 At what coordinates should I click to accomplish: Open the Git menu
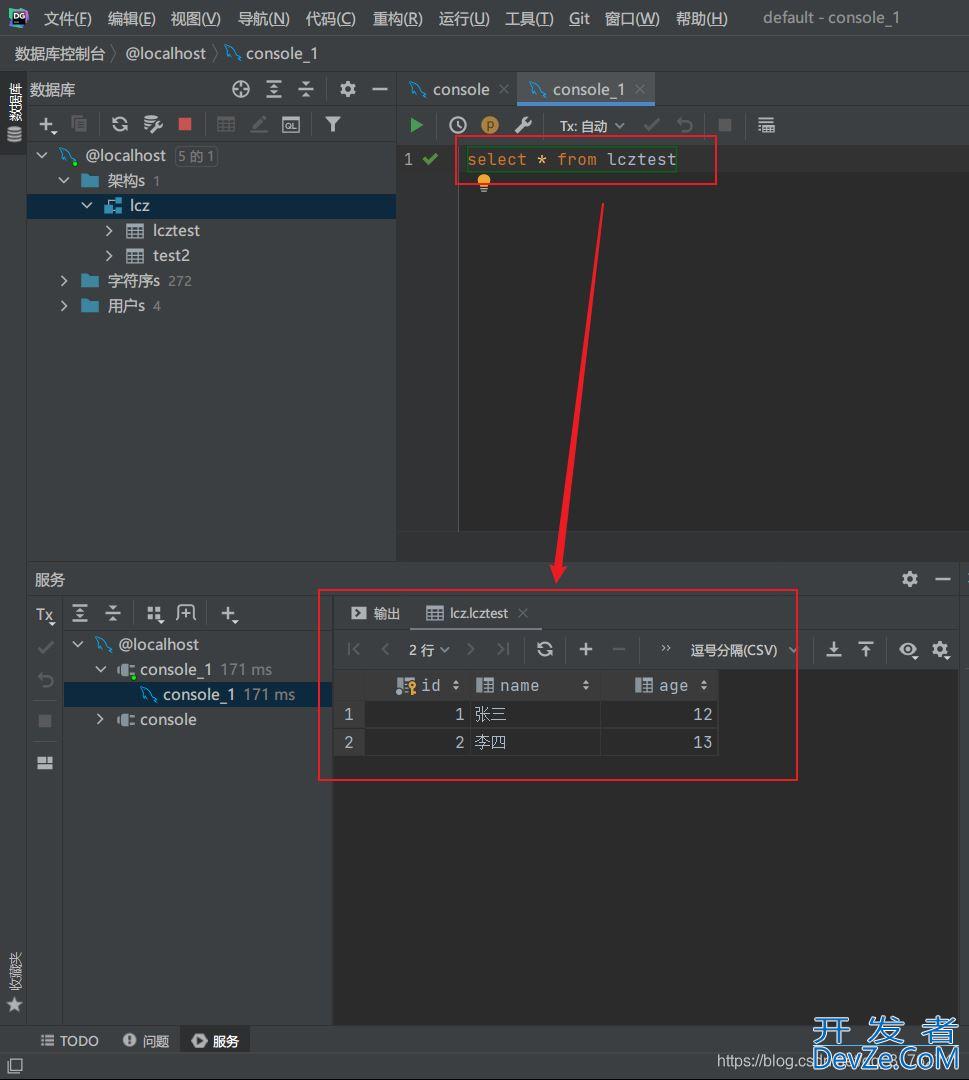tap(579, 19)
